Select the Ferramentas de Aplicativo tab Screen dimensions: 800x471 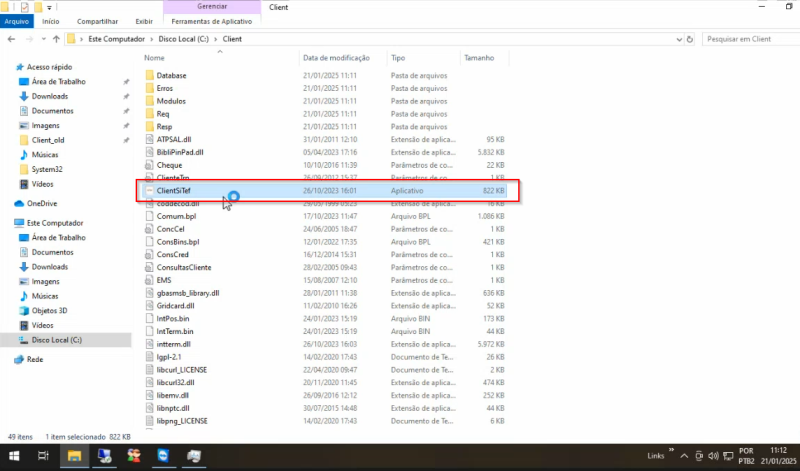tap(212, 21)
